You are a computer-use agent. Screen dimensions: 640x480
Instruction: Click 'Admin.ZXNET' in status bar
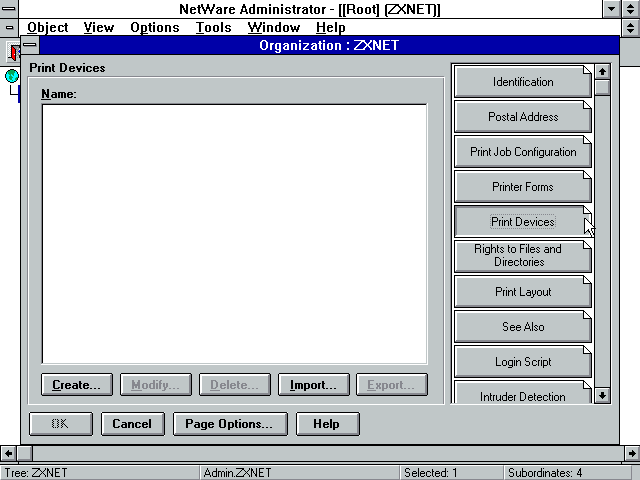[x=237, y=473]
